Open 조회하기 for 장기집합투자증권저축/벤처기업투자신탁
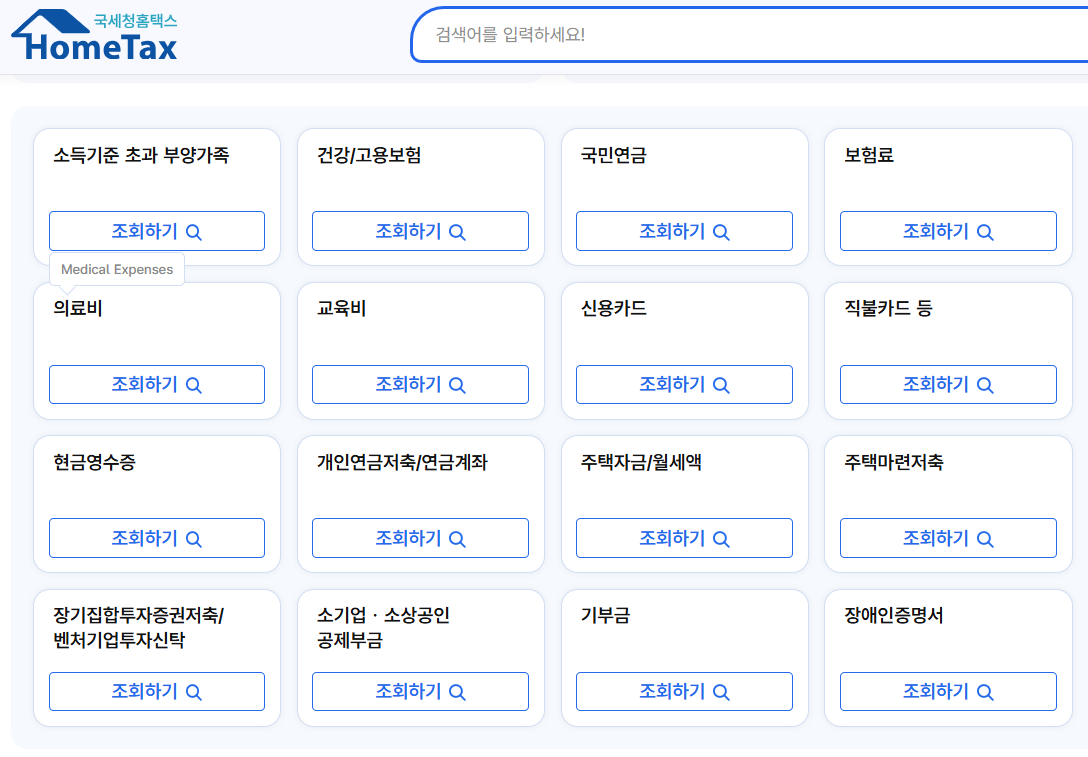This screenshot has width=1088, height=757. (157, 691)
